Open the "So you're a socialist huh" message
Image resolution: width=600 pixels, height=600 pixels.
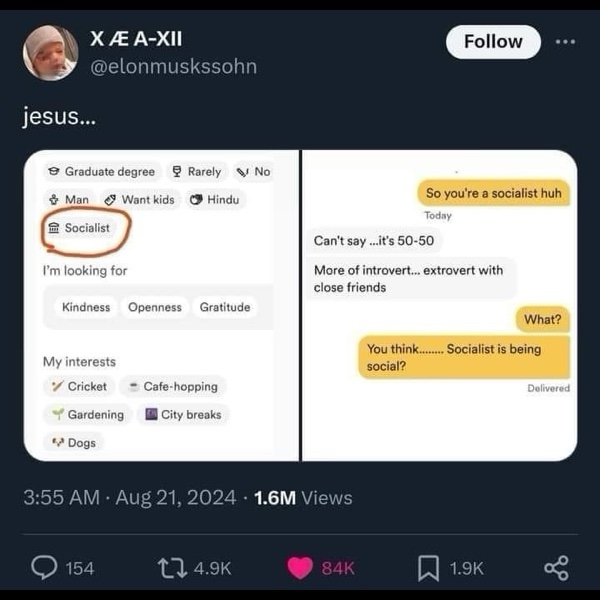pyautogui.click(x=493, y=193)
